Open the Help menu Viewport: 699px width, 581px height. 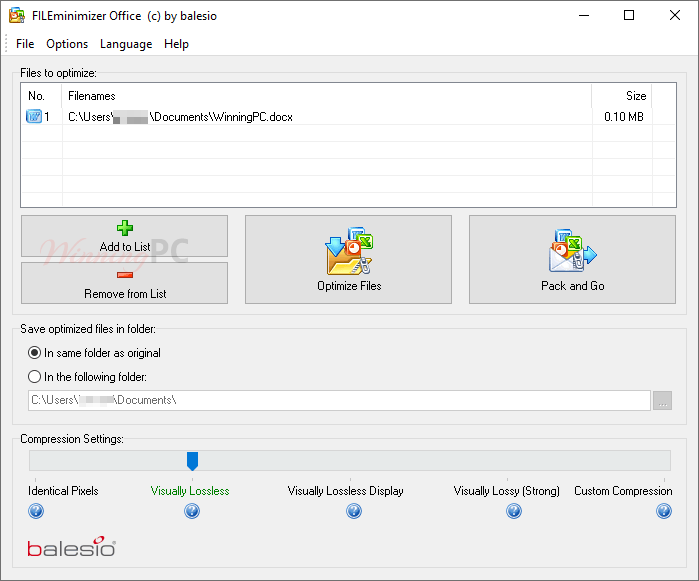tap(177, 44)
